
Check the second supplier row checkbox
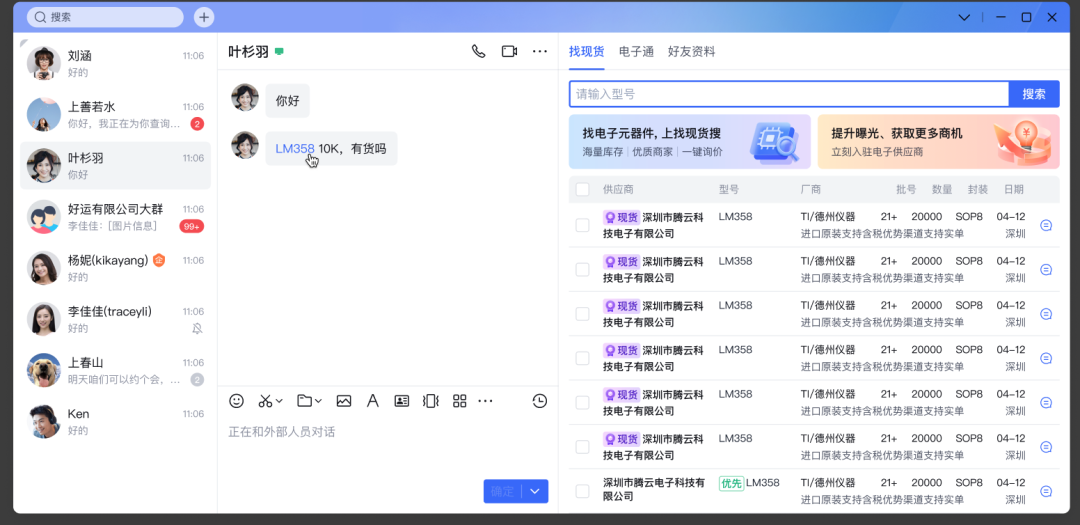[583, 269]
